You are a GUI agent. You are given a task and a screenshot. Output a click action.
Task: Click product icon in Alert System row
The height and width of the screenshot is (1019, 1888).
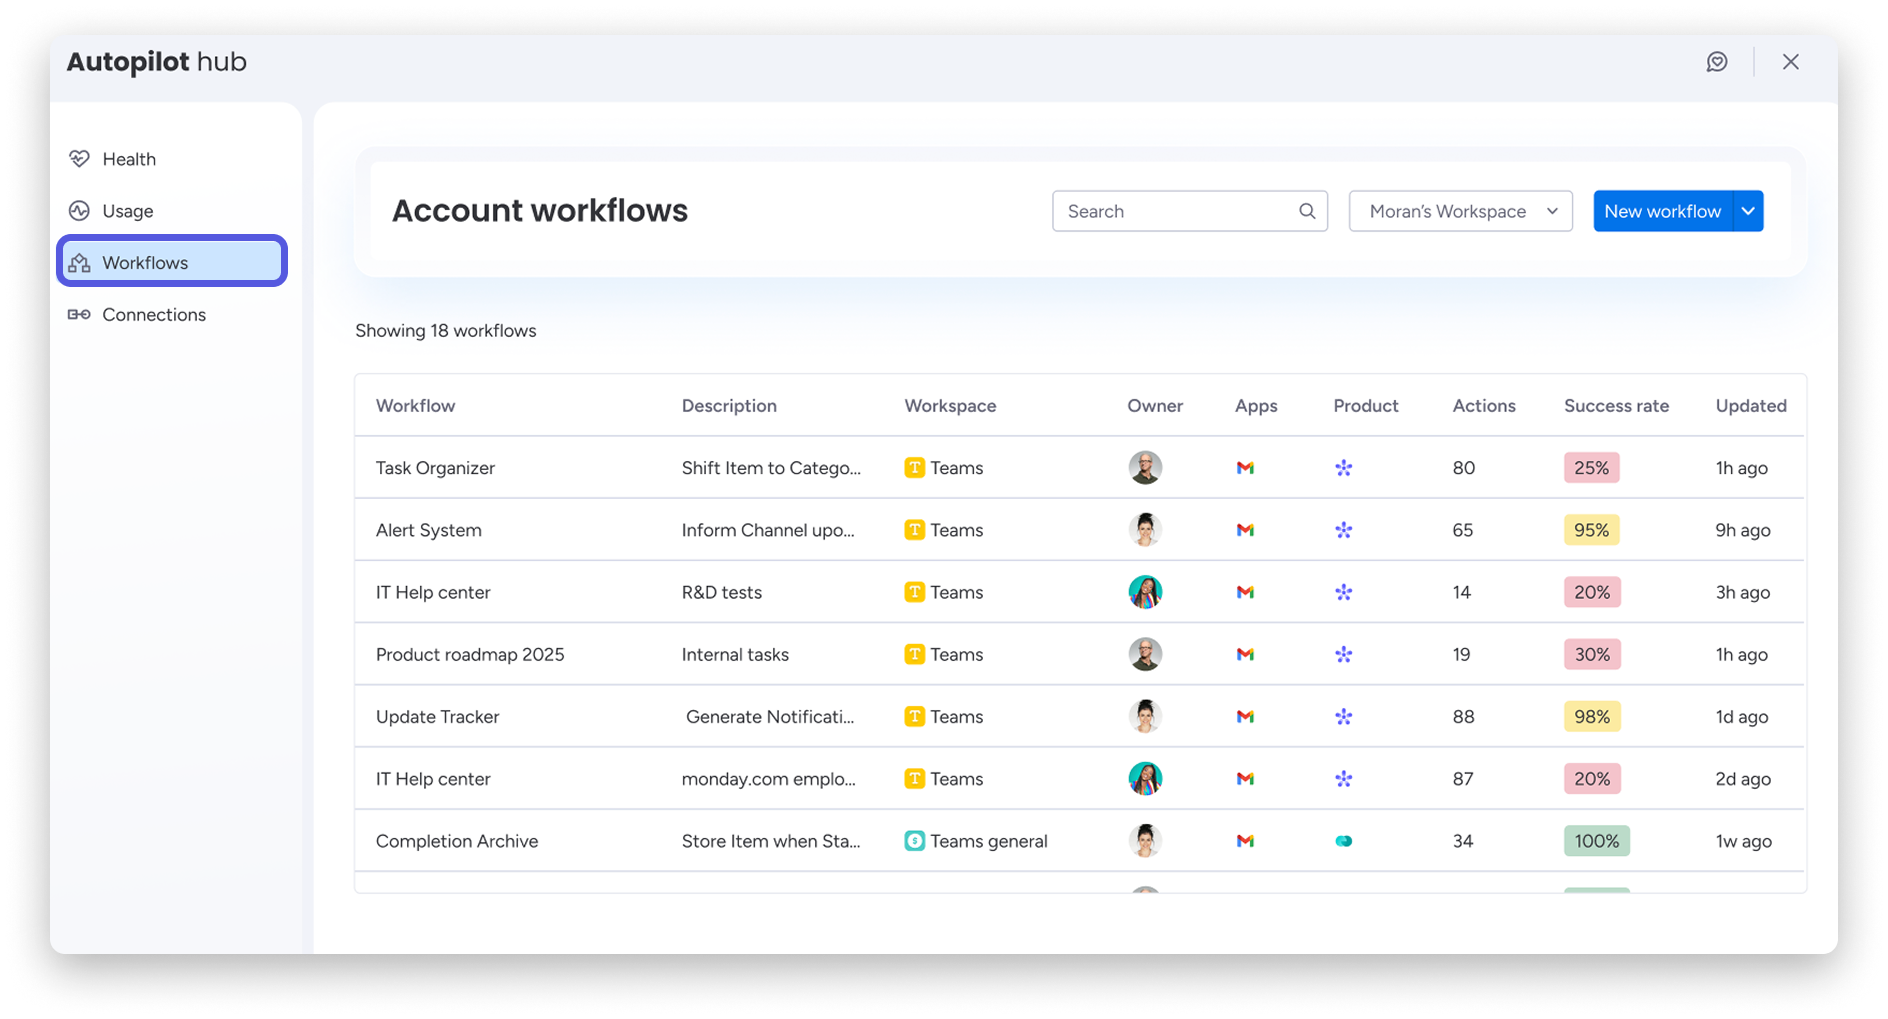coord(1344,530)
